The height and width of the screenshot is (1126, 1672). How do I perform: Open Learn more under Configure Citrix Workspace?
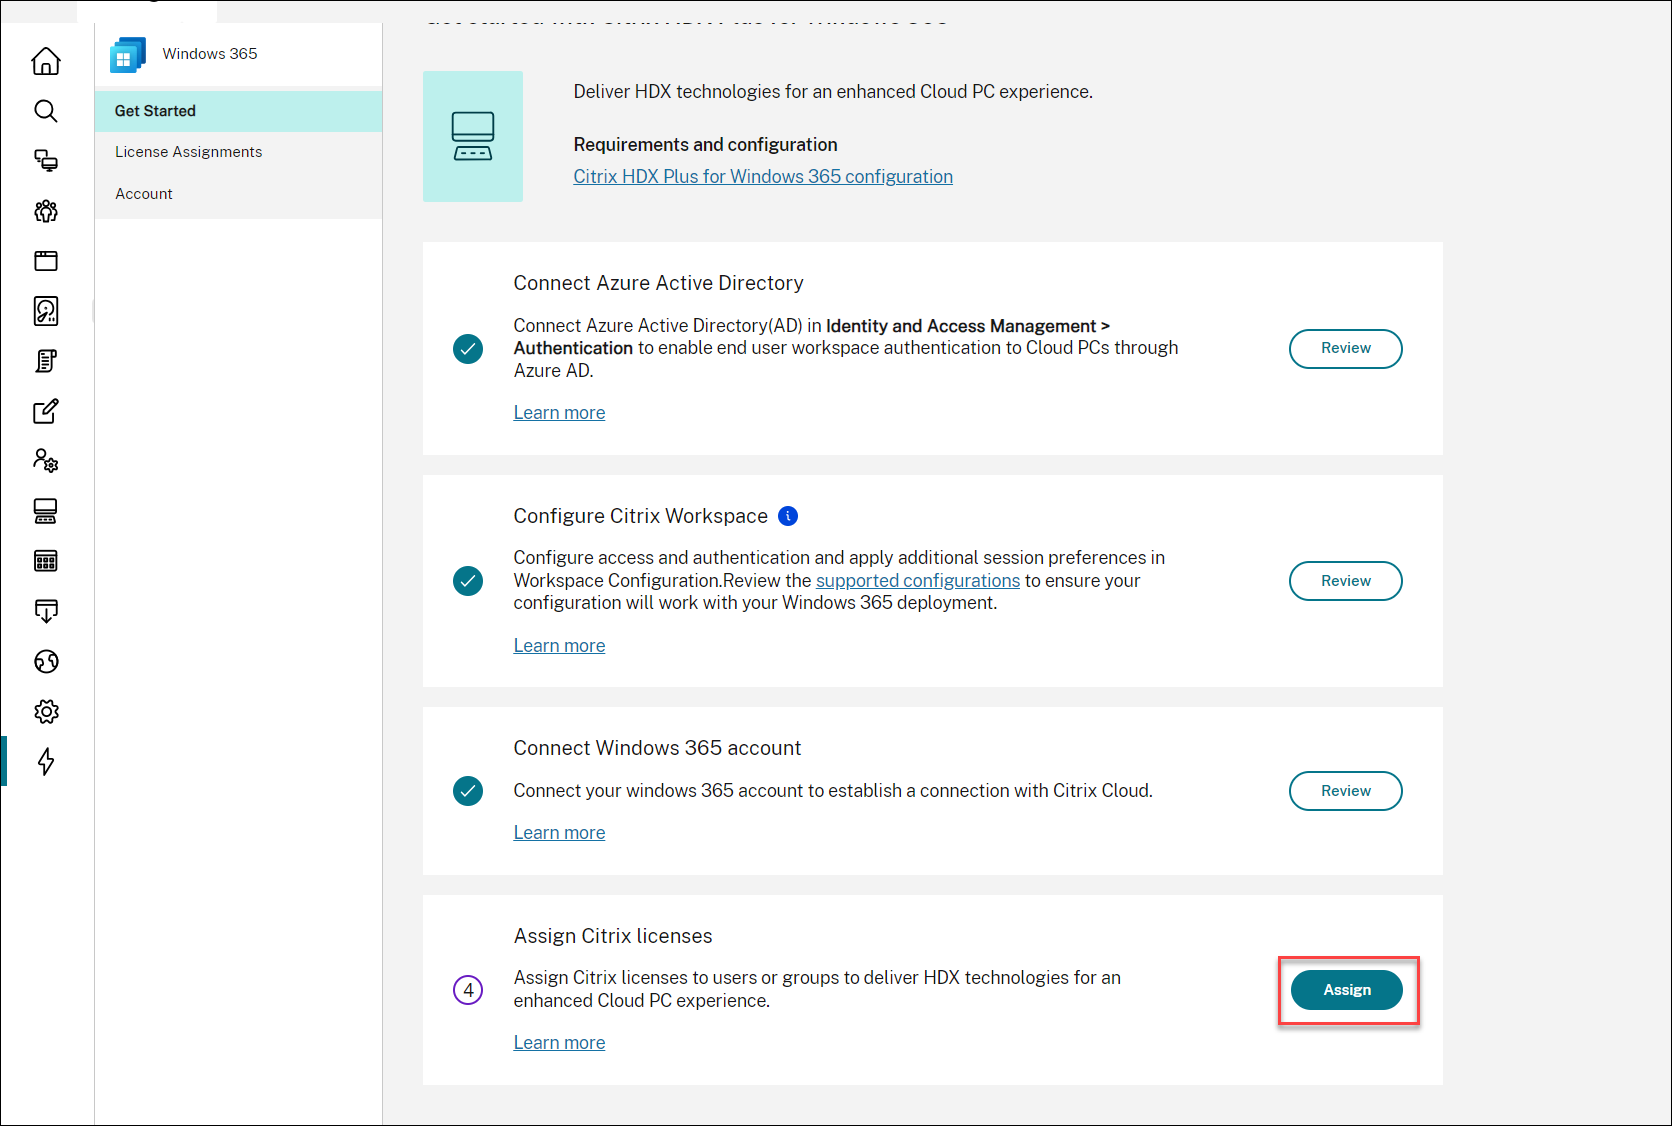click(x=559, y=646)
